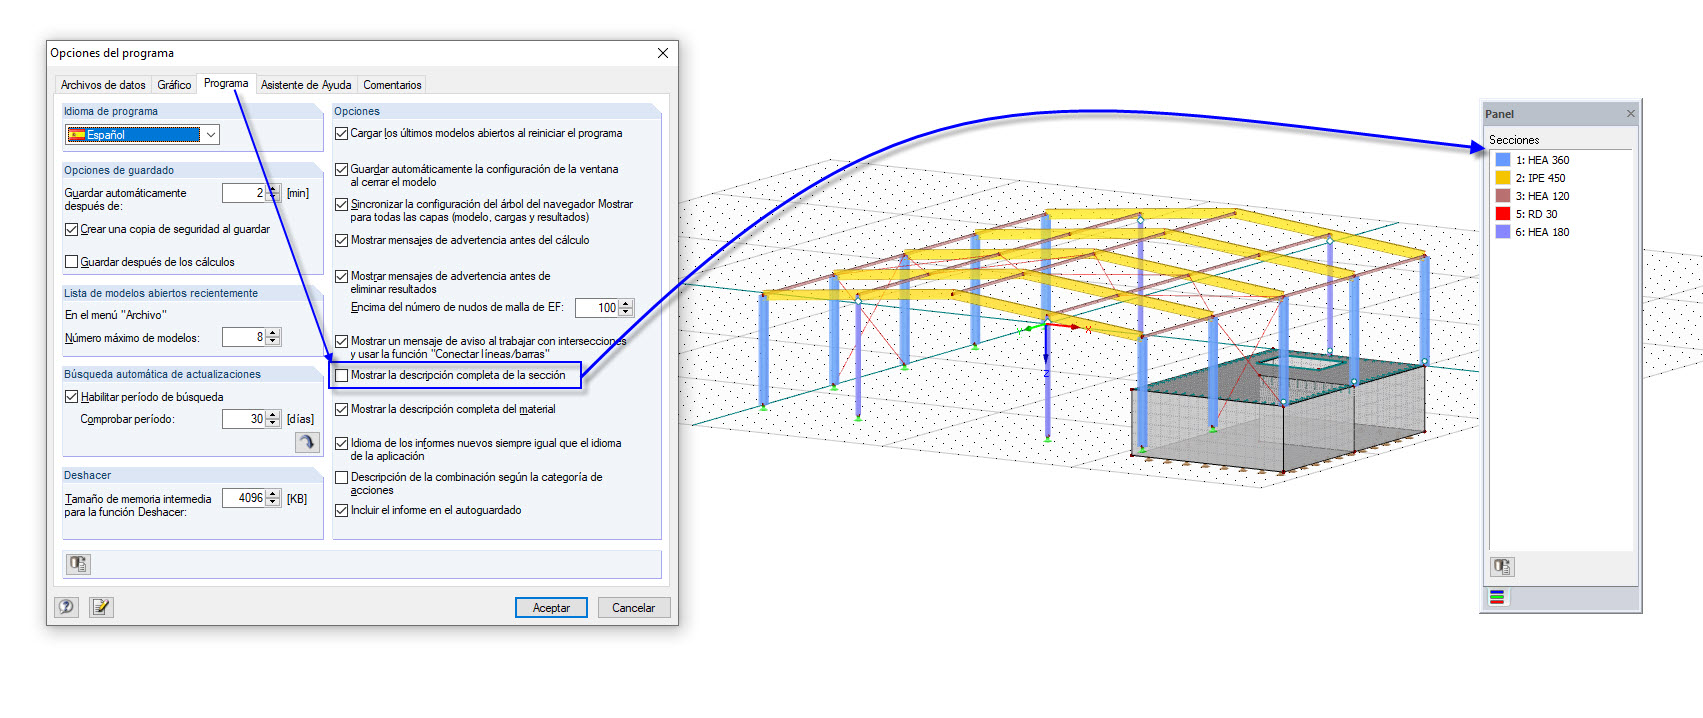Image resolution: width=1703 pixels, height=718 pixels.
Task: Toggle Idioma de los informes nuevos checkbox
Action: click(342, 443)
